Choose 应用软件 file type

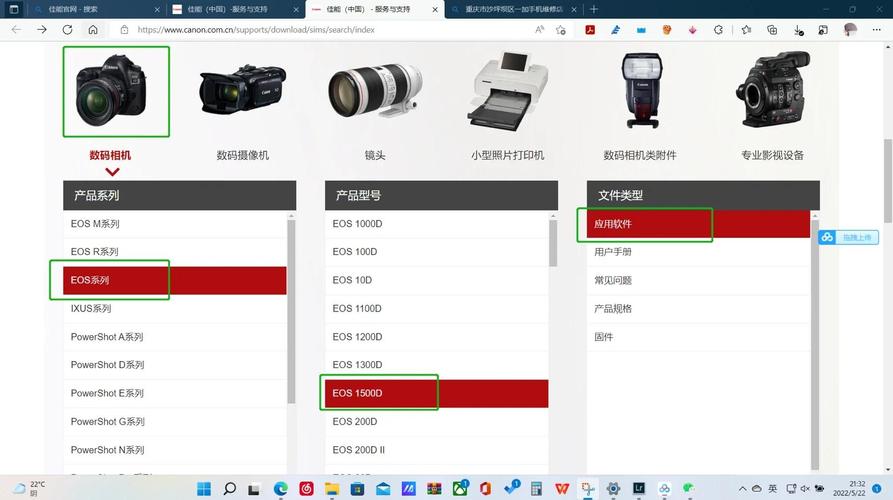tap(699, 224)
